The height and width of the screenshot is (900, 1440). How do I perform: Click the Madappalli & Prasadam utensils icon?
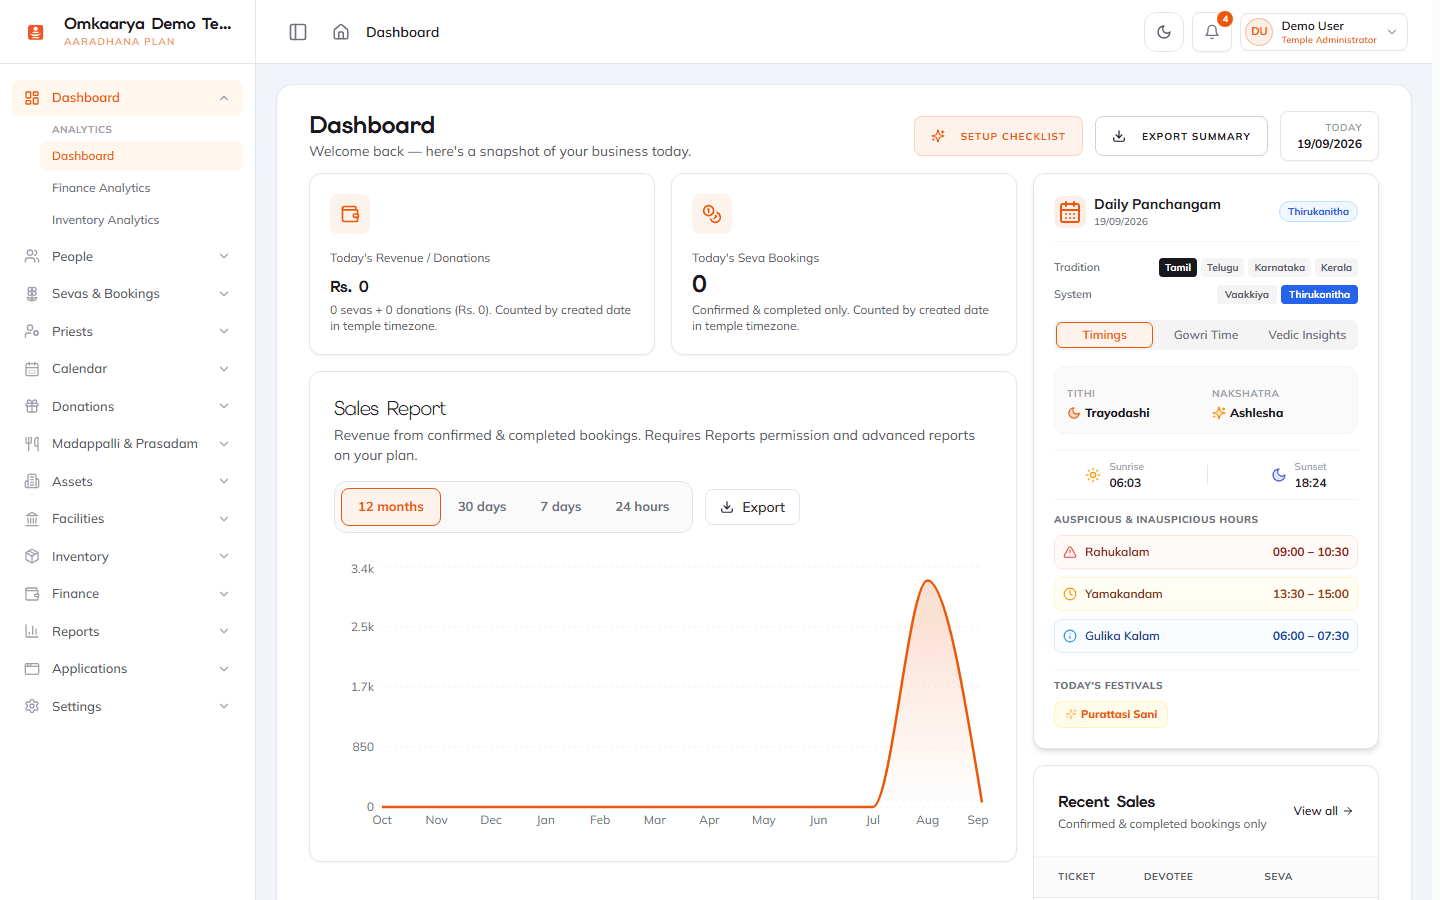[32, 444]
